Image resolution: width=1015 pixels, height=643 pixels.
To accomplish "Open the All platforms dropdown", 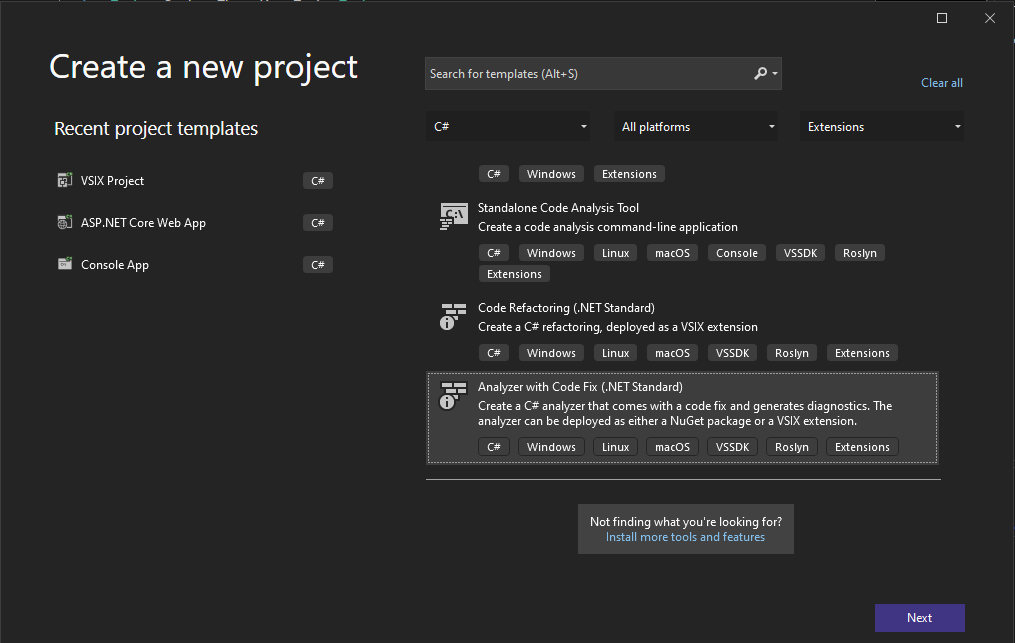I will pyautogui.click(x=696, y=126).
